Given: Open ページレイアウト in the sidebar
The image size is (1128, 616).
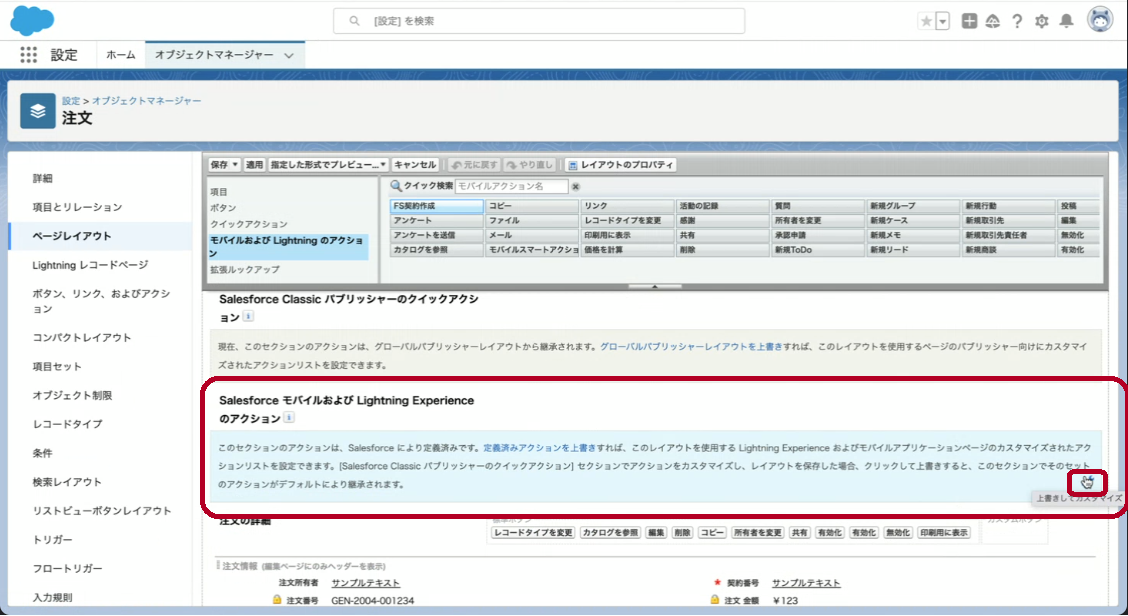Looking at the screenshot, I should 71,236.
